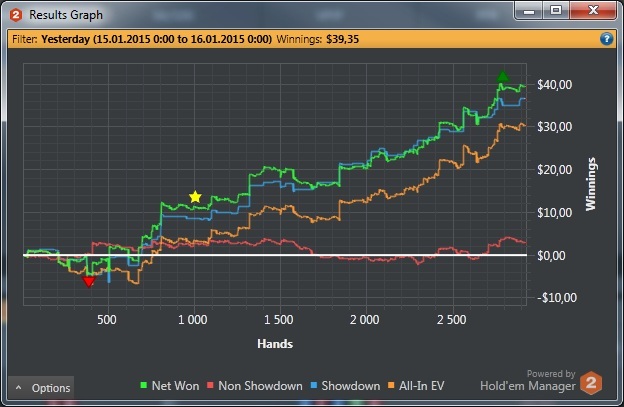
Task: Click the Winnings $39,35 total label
Action: 318,39
